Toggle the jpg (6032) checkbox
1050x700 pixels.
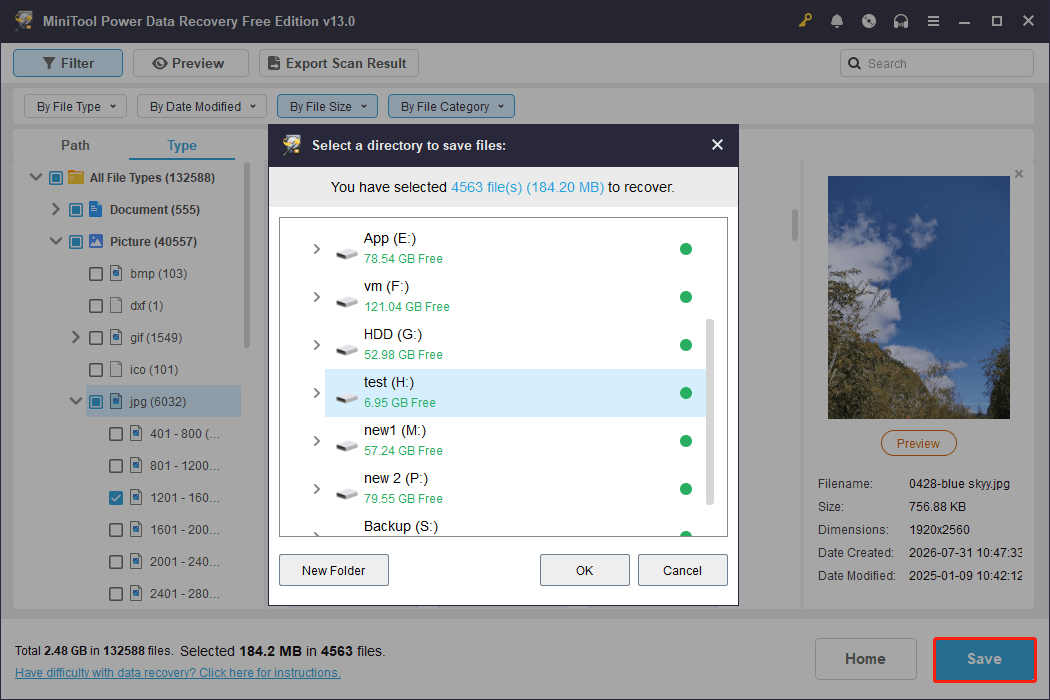point(96,402)
